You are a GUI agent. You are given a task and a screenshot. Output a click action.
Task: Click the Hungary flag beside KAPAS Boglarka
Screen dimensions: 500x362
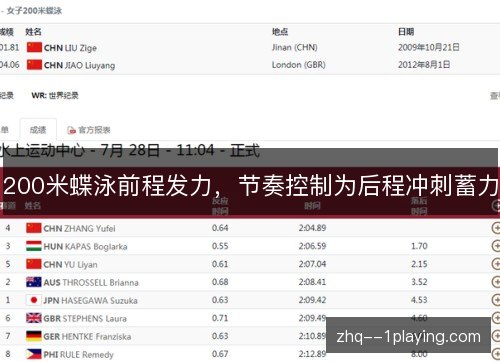[x=34, y=246]
